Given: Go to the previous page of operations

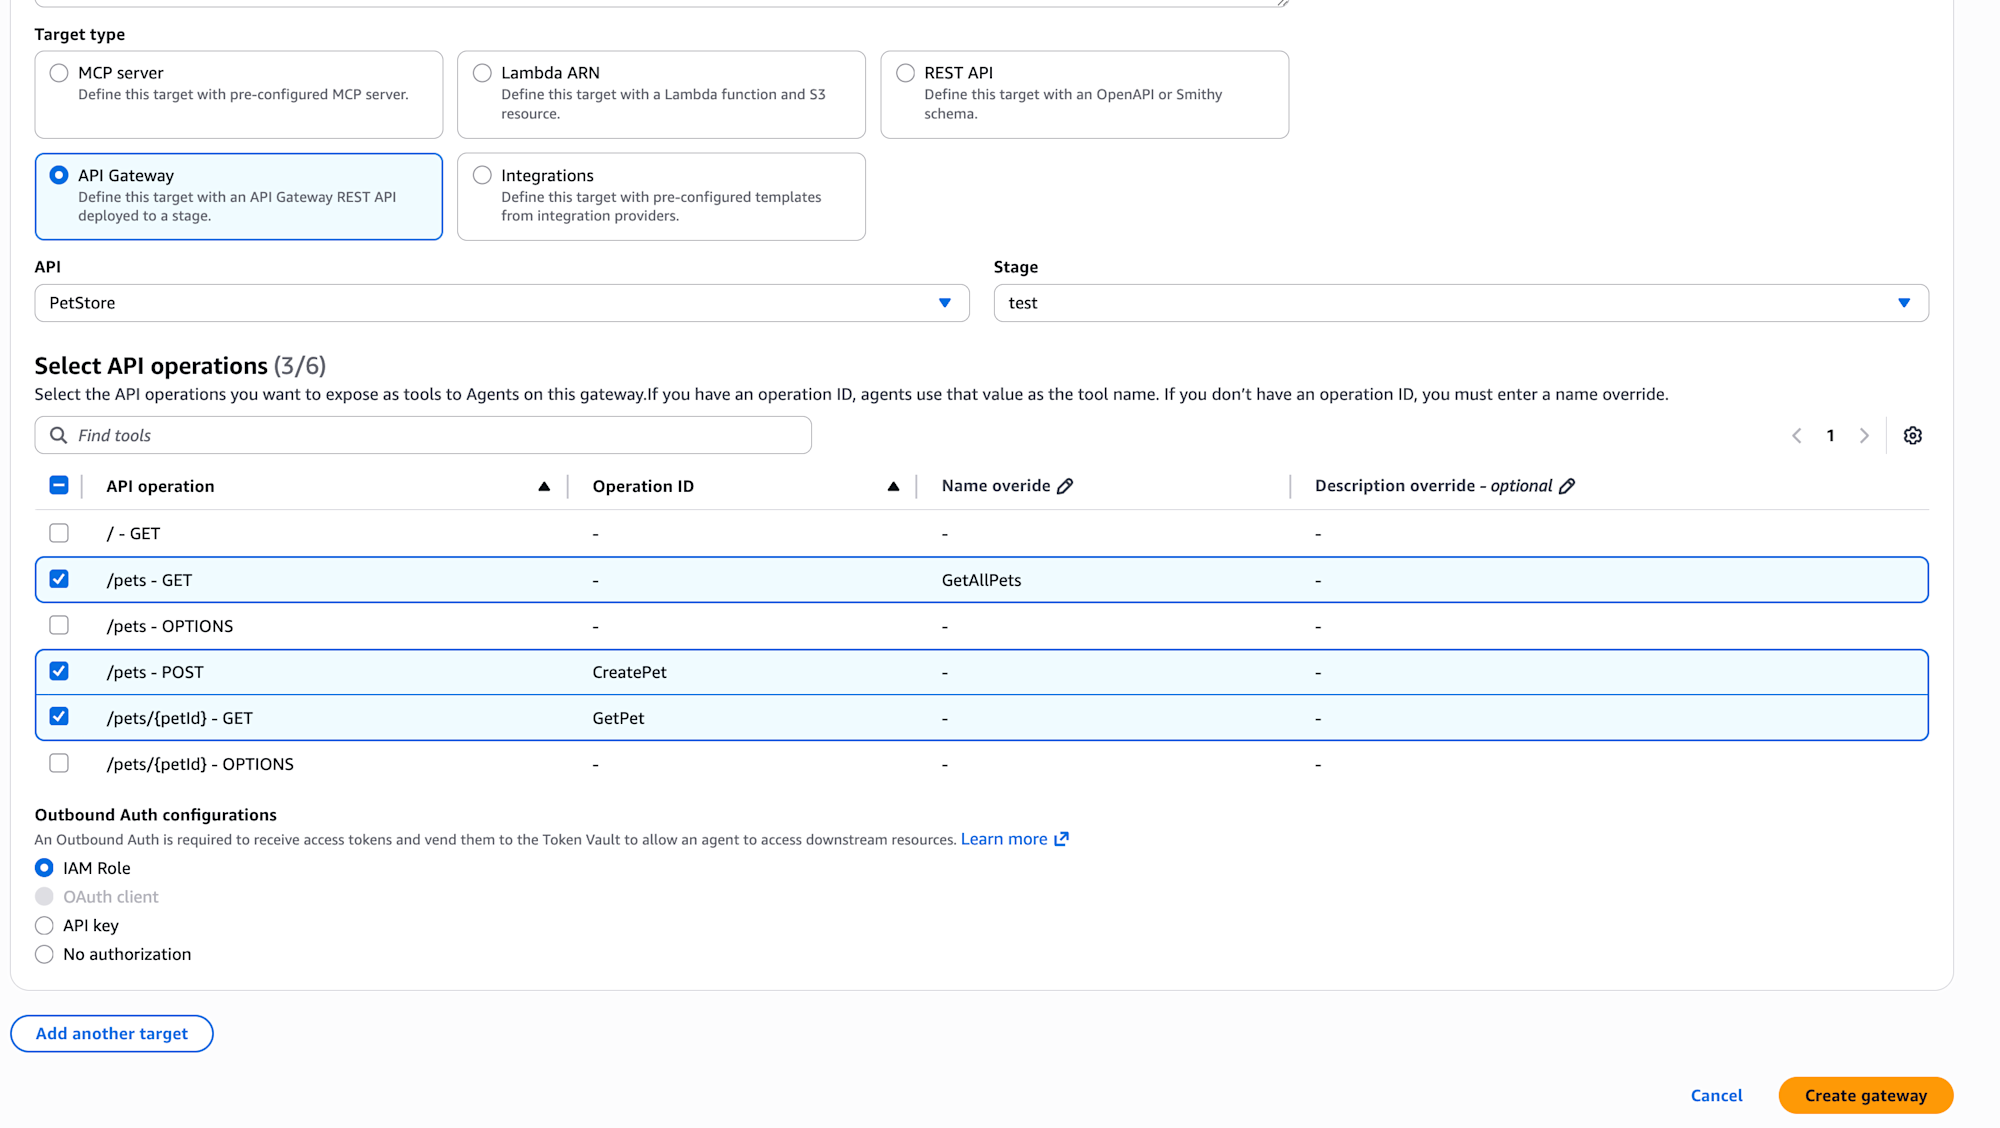Looking at the screenshot, I should click(x=1797, y=436).
